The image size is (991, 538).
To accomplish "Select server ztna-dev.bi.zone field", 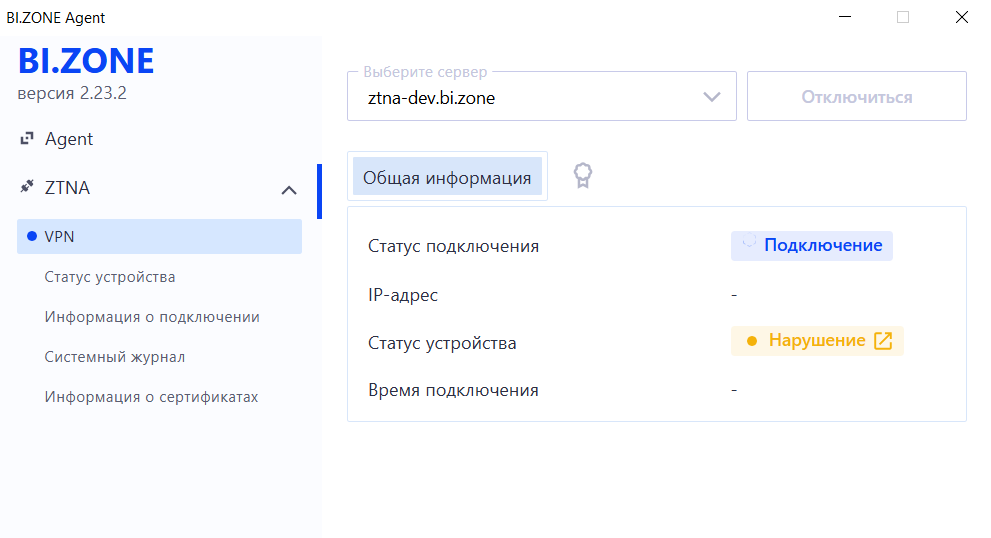I will pyautogui.click(x=542, y=96).
